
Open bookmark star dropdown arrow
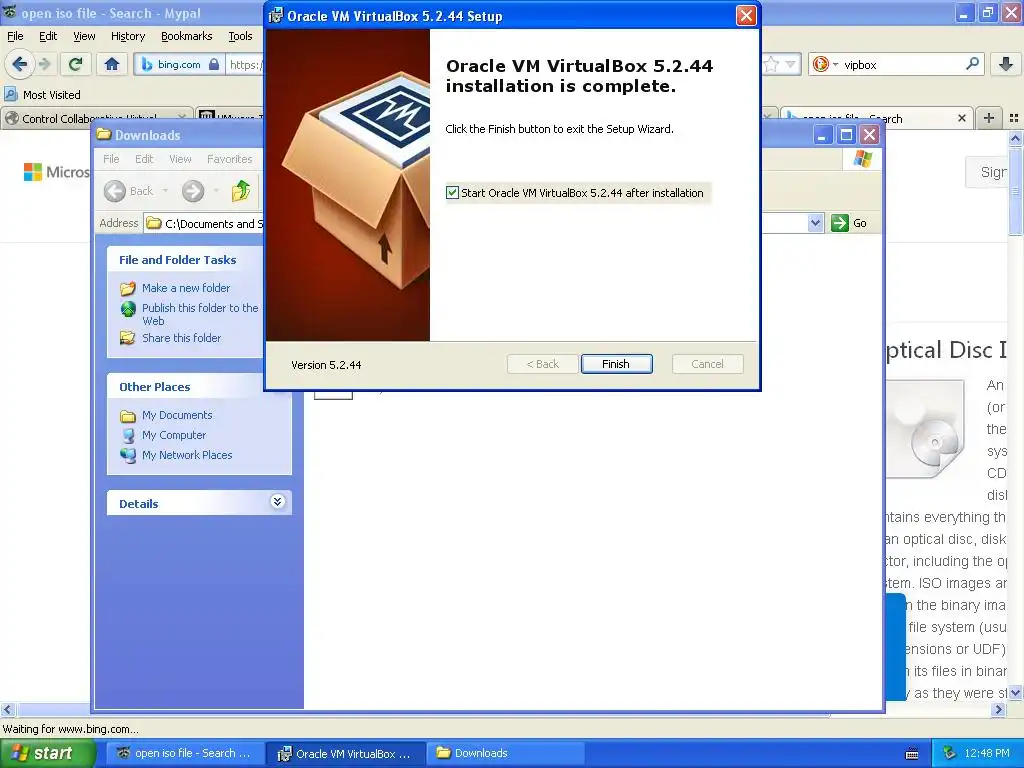point(790,64)
